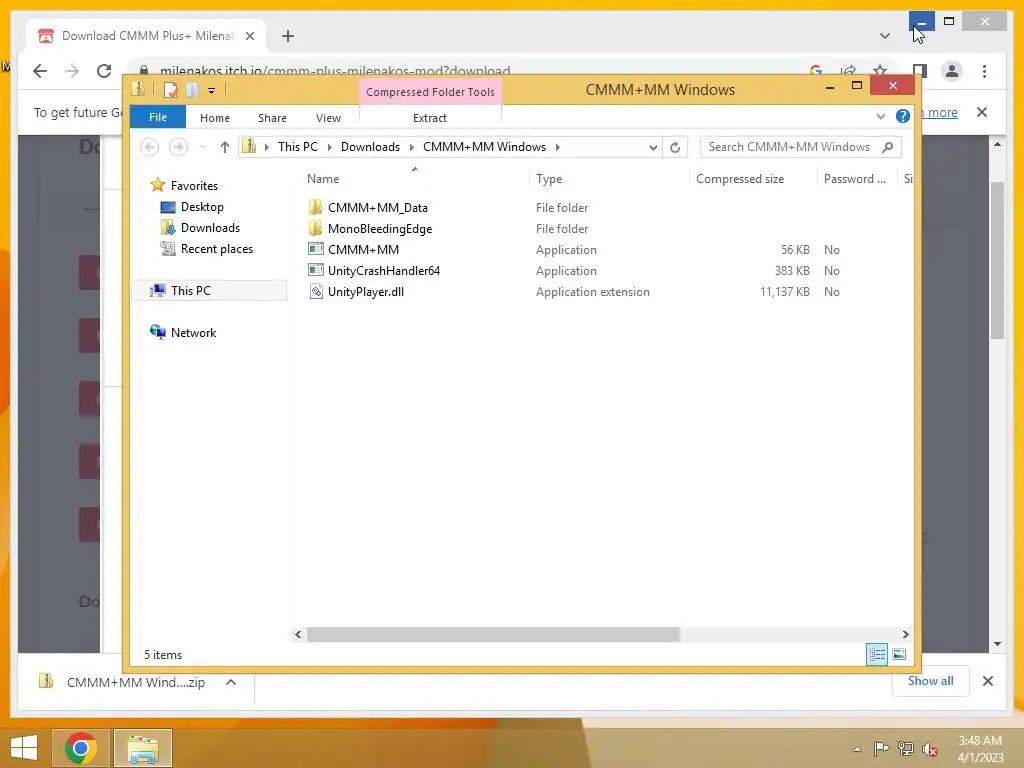
Task: Open the Home ribbon tab
Action: click(x=215, y=118)
